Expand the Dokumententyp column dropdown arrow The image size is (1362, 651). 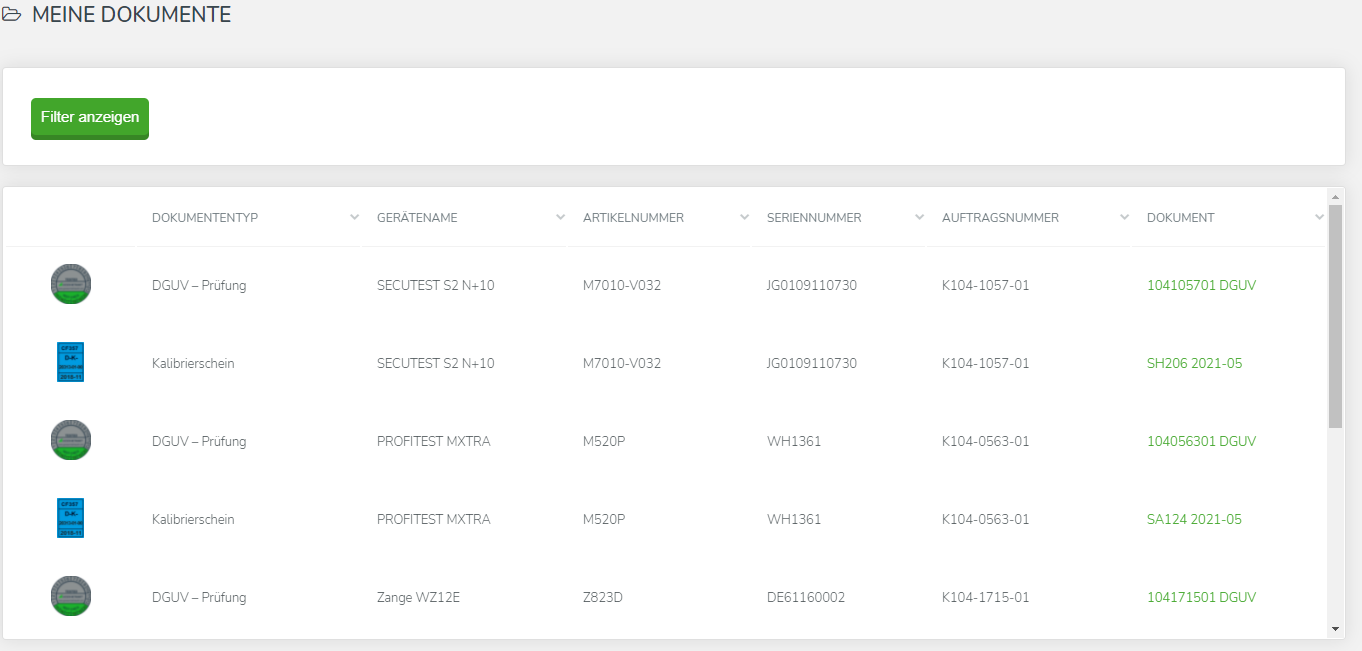(354, 217)
